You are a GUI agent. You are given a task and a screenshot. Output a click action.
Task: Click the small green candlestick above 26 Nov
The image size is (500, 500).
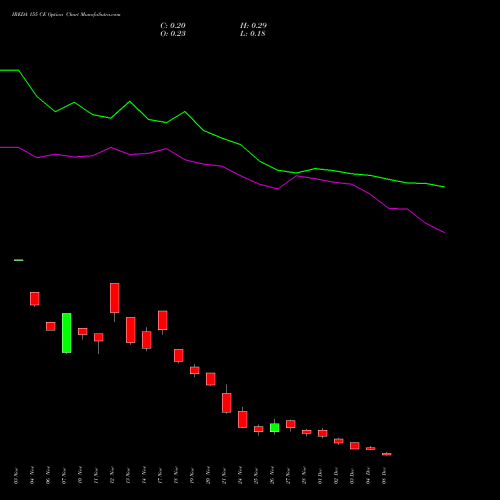275,427
